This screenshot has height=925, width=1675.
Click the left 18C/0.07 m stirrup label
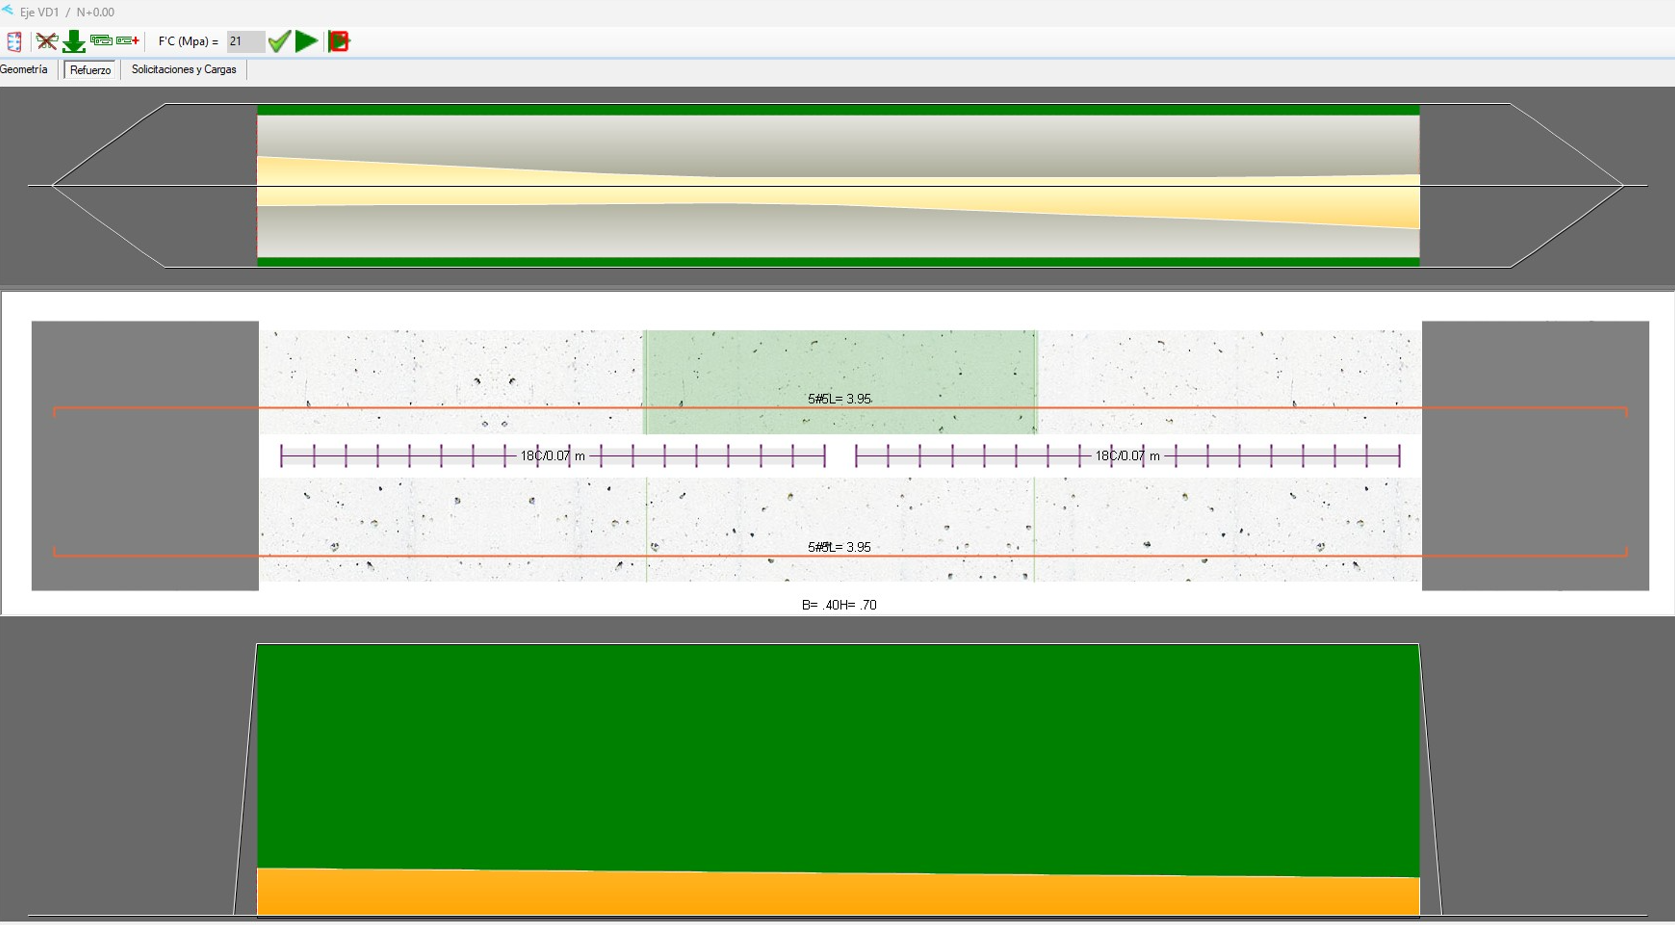point(552,456)
